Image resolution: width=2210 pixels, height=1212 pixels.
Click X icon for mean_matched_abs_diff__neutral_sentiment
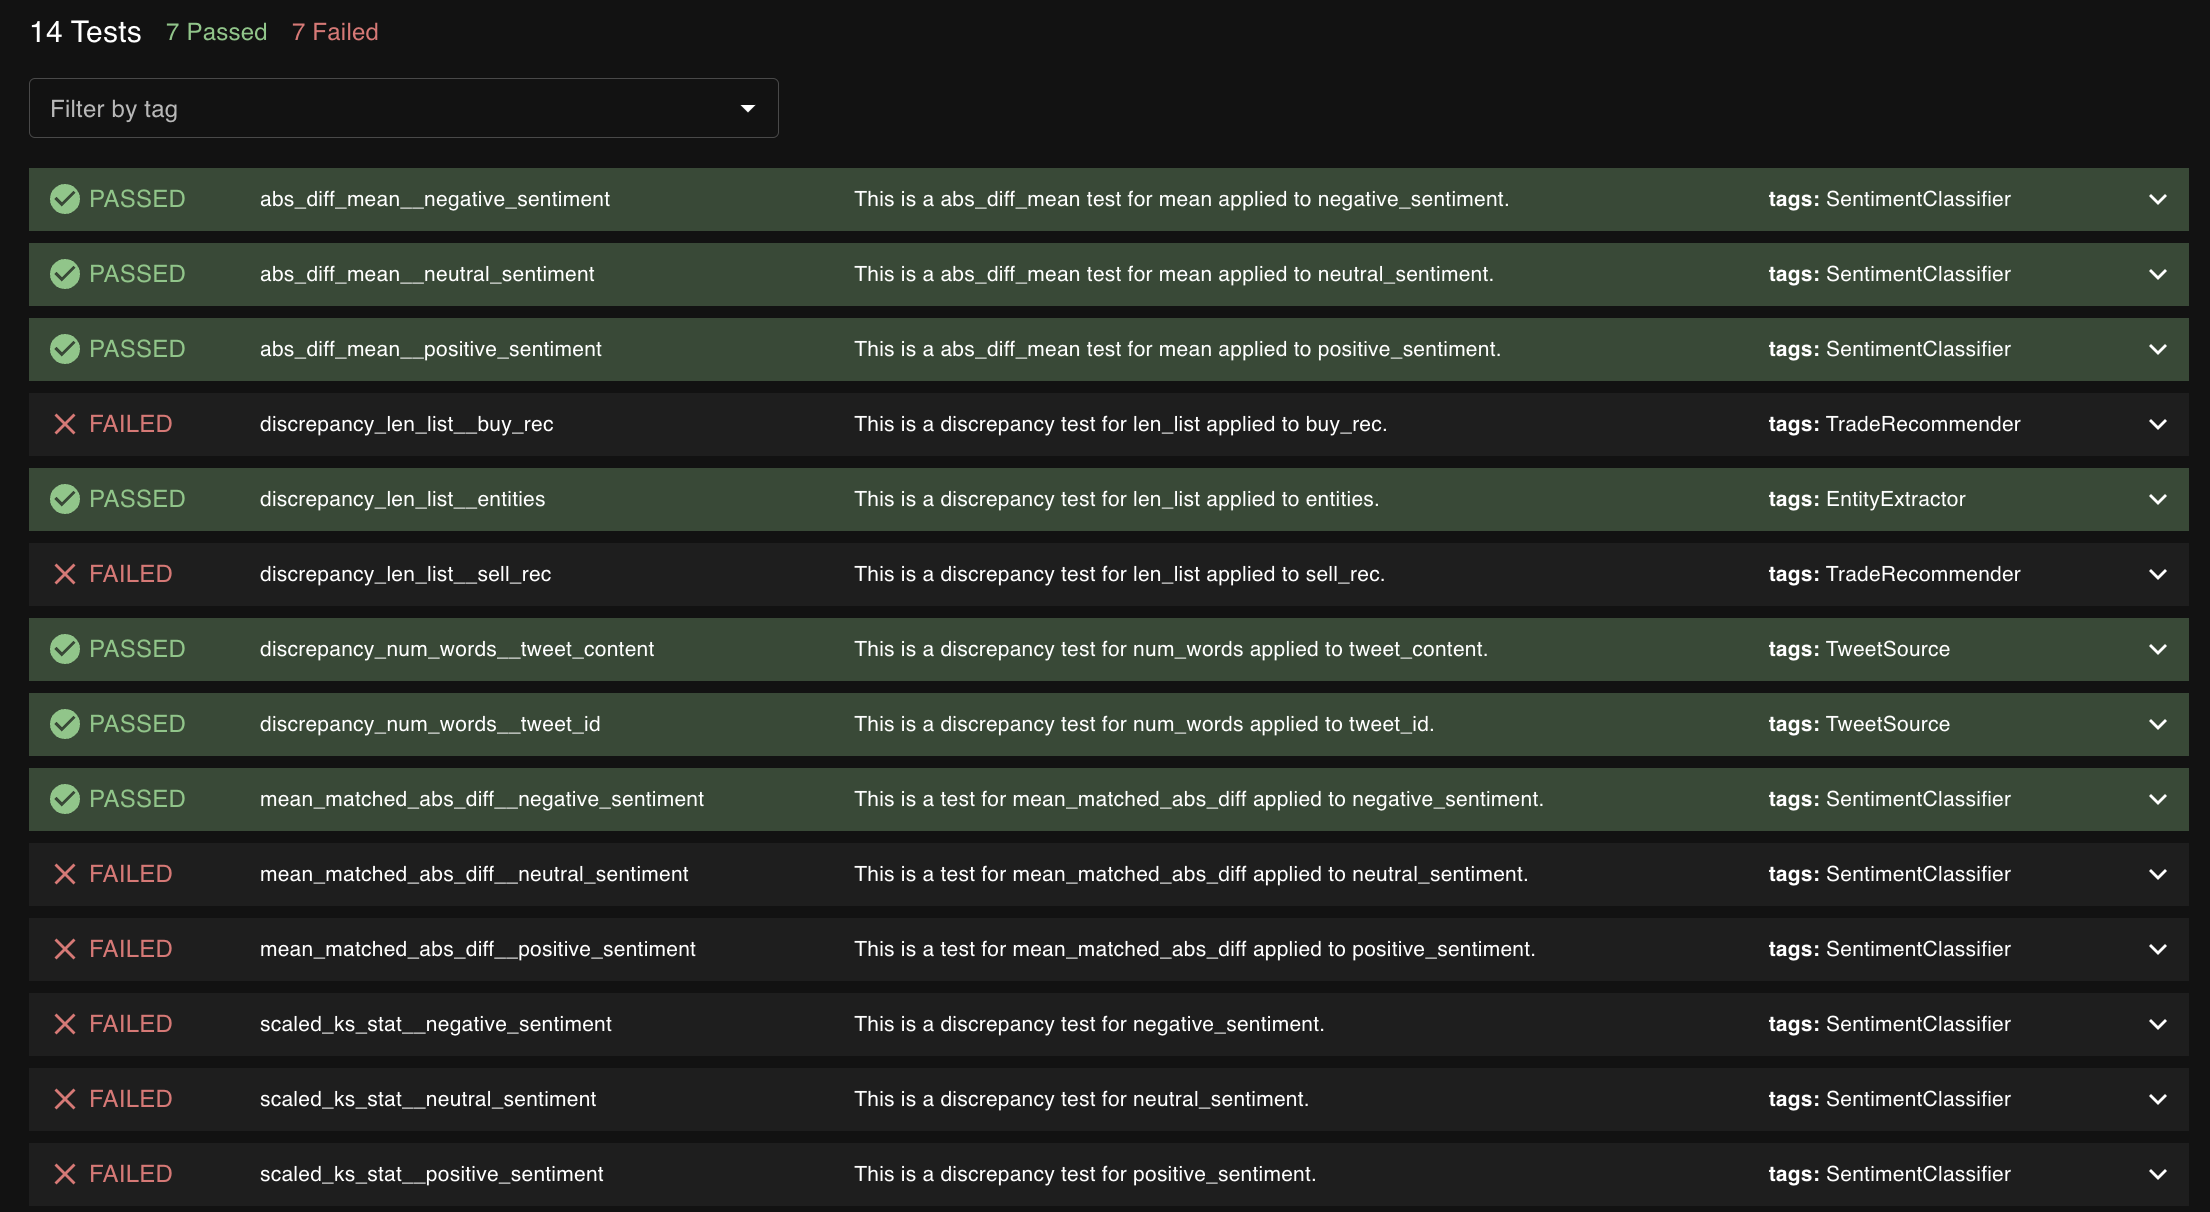click(65, 874)
